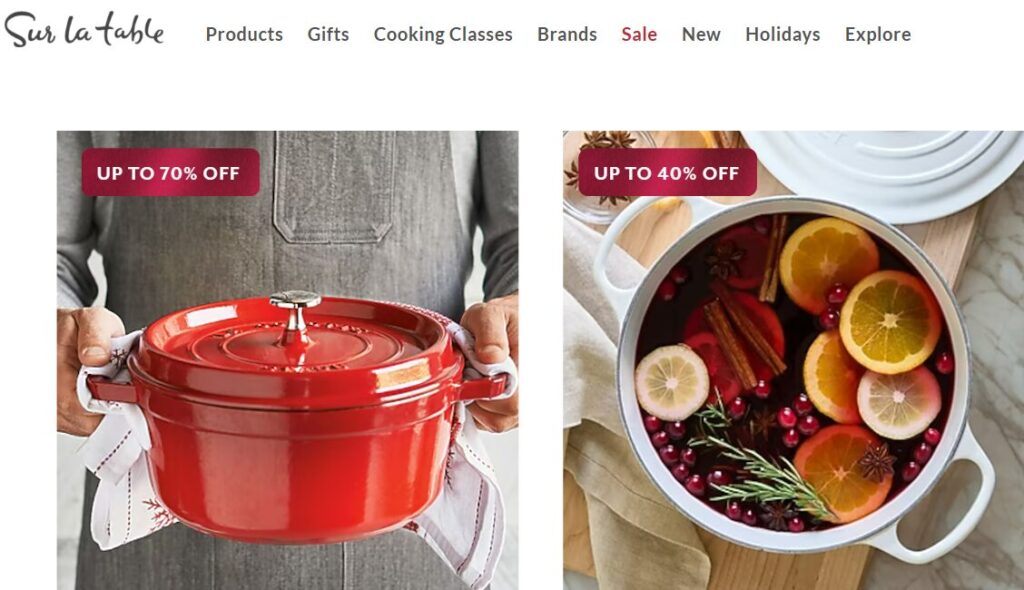1024x590 pixels.
Task: Click the Sur la Table logo
Action: pos(84,31)
